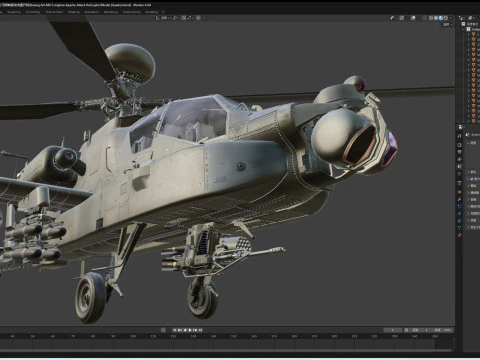The height and width of the screenshot is (360, 480).
Task: Open the Render properties tab
Action: (459, 145)
